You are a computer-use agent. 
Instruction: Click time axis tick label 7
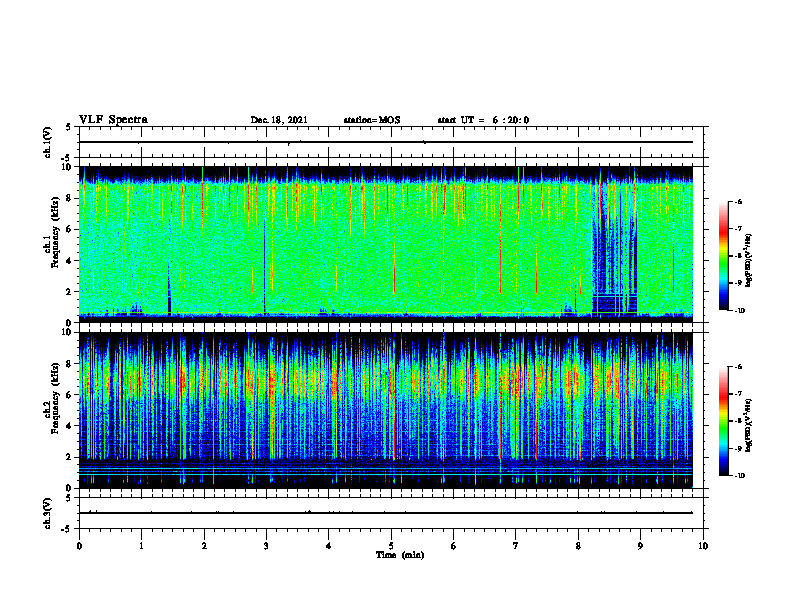(516, 546)
